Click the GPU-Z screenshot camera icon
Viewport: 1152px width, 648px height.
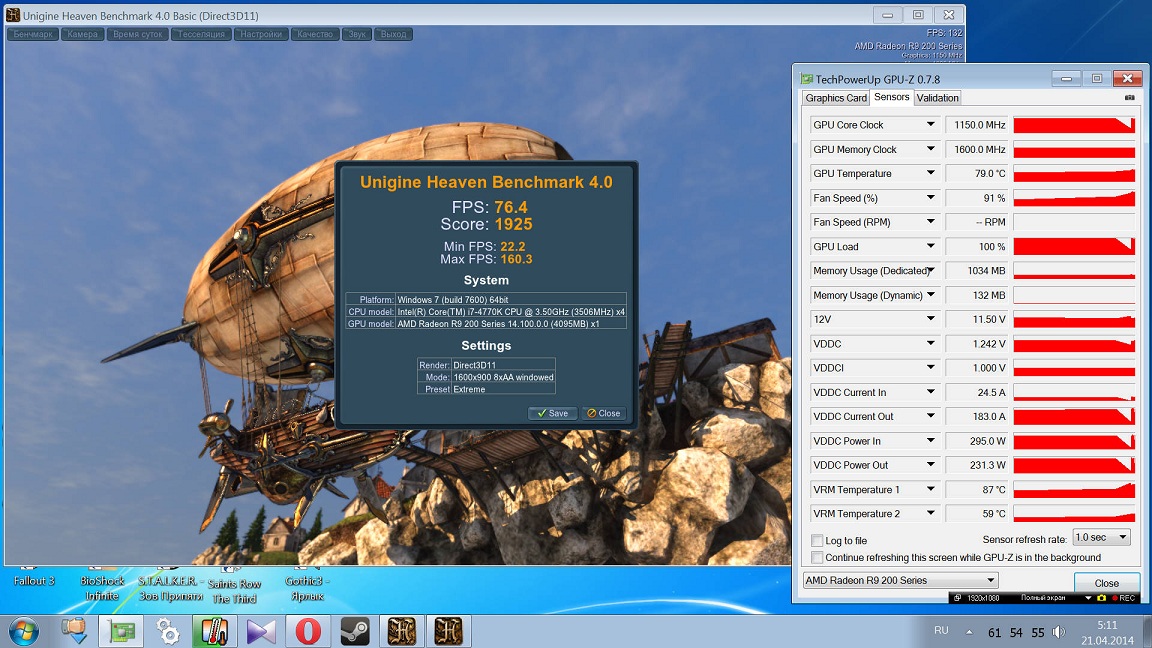(1129, 98)
